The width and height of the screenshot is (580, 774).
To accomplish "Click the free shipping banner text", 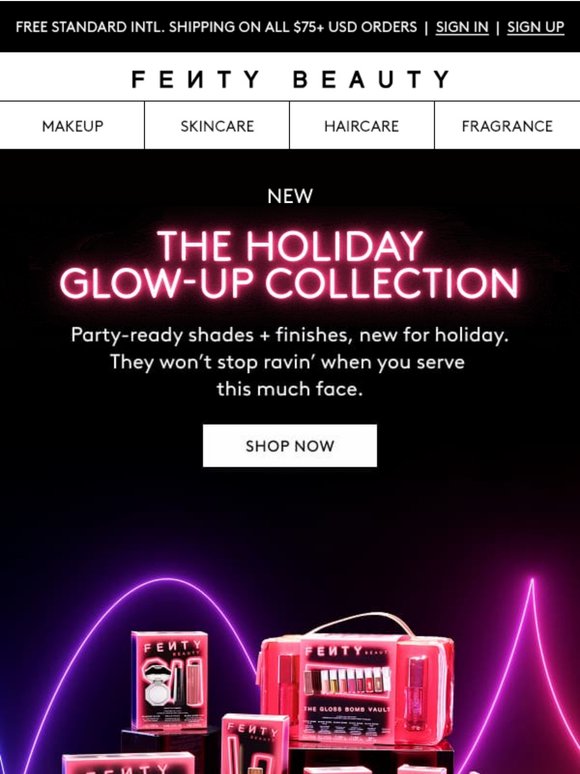I will pyautogui.click(x=216, y=27).
